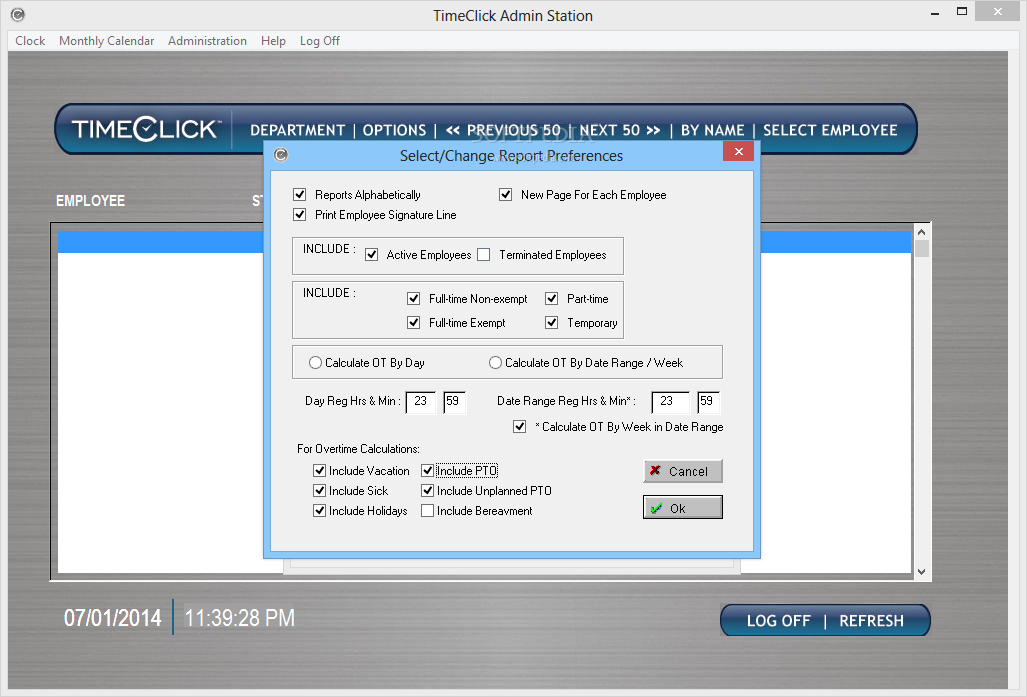The height and width of the screenshot is (697, 1027).
Task: Minimize the TimeClick Admin Station window
Action: 935,12
